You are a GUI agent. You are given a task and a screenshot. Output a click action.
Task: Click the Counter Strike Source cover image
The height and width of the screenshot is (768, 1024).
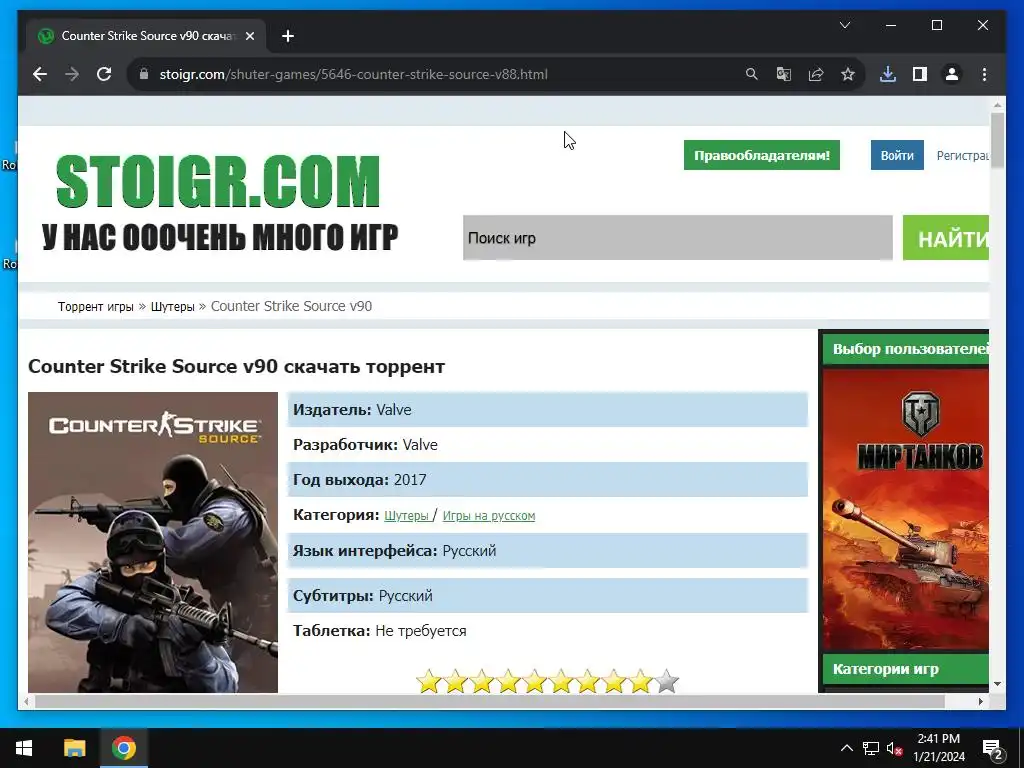pos(153,542)
